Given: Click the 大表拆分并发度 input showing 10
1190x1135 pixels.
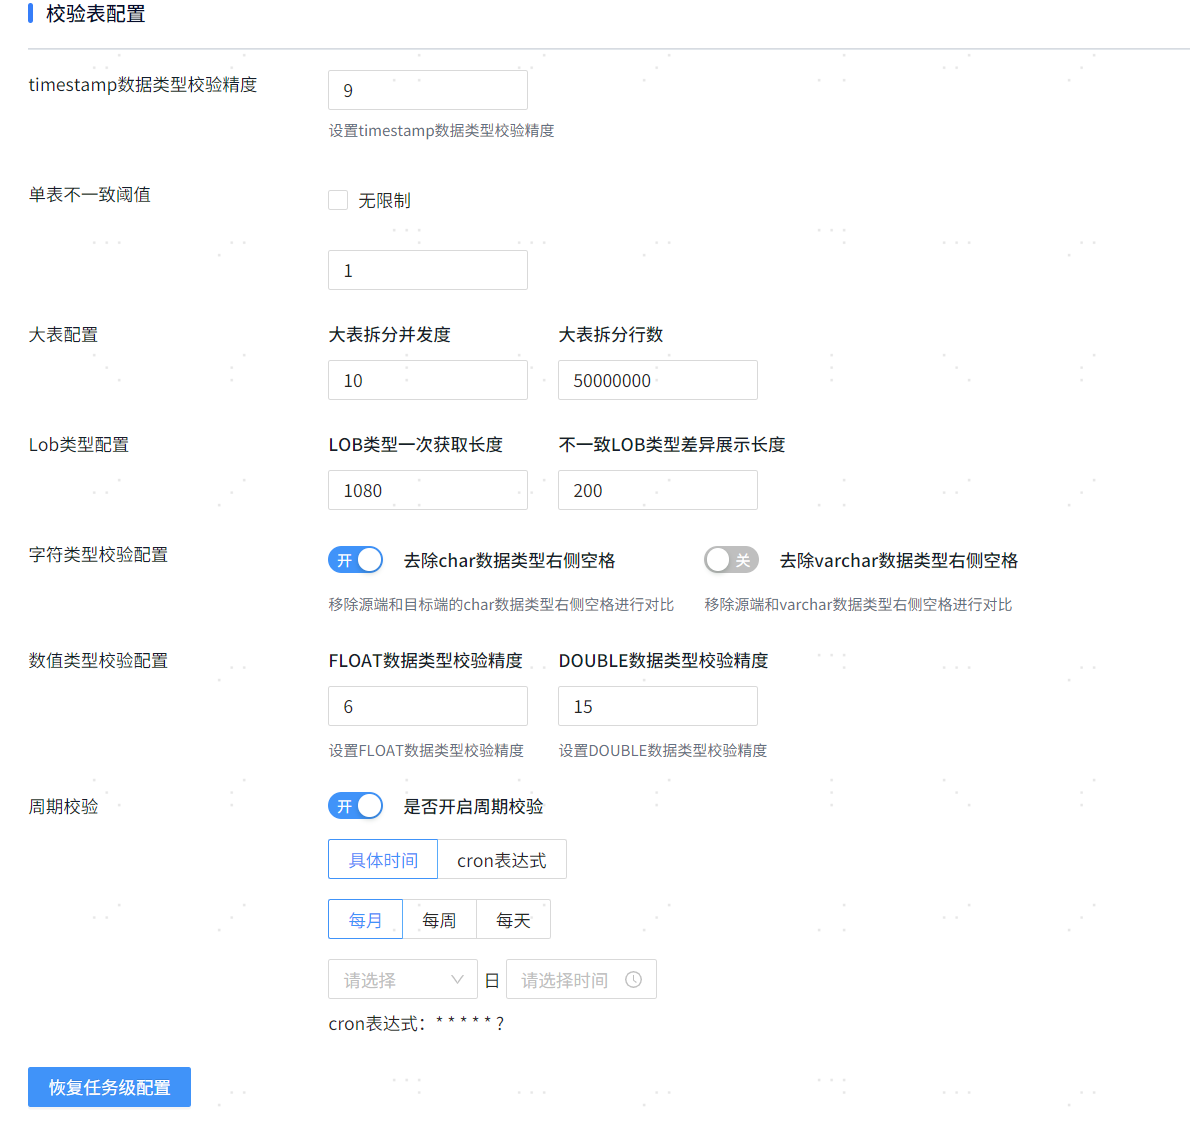Looking at the screenshot, I should (x=427, y=380).
